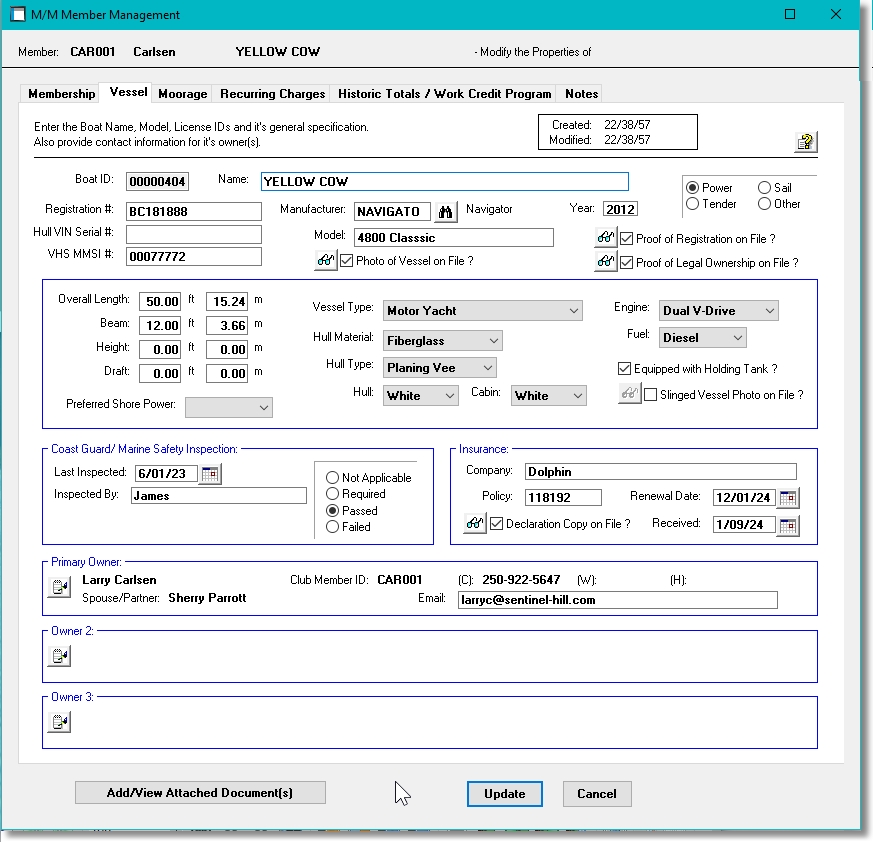Open calendar picker for Last Inspected date

click(211, 474)
